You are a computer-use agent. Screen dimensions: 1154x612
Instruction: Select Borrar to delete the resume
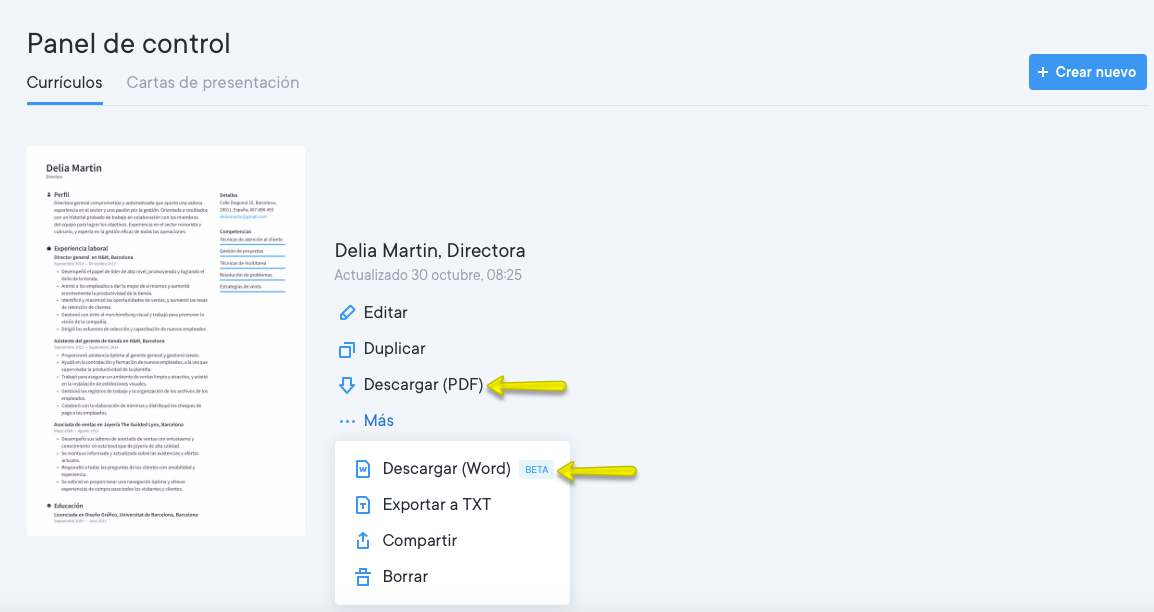point(405,577)
